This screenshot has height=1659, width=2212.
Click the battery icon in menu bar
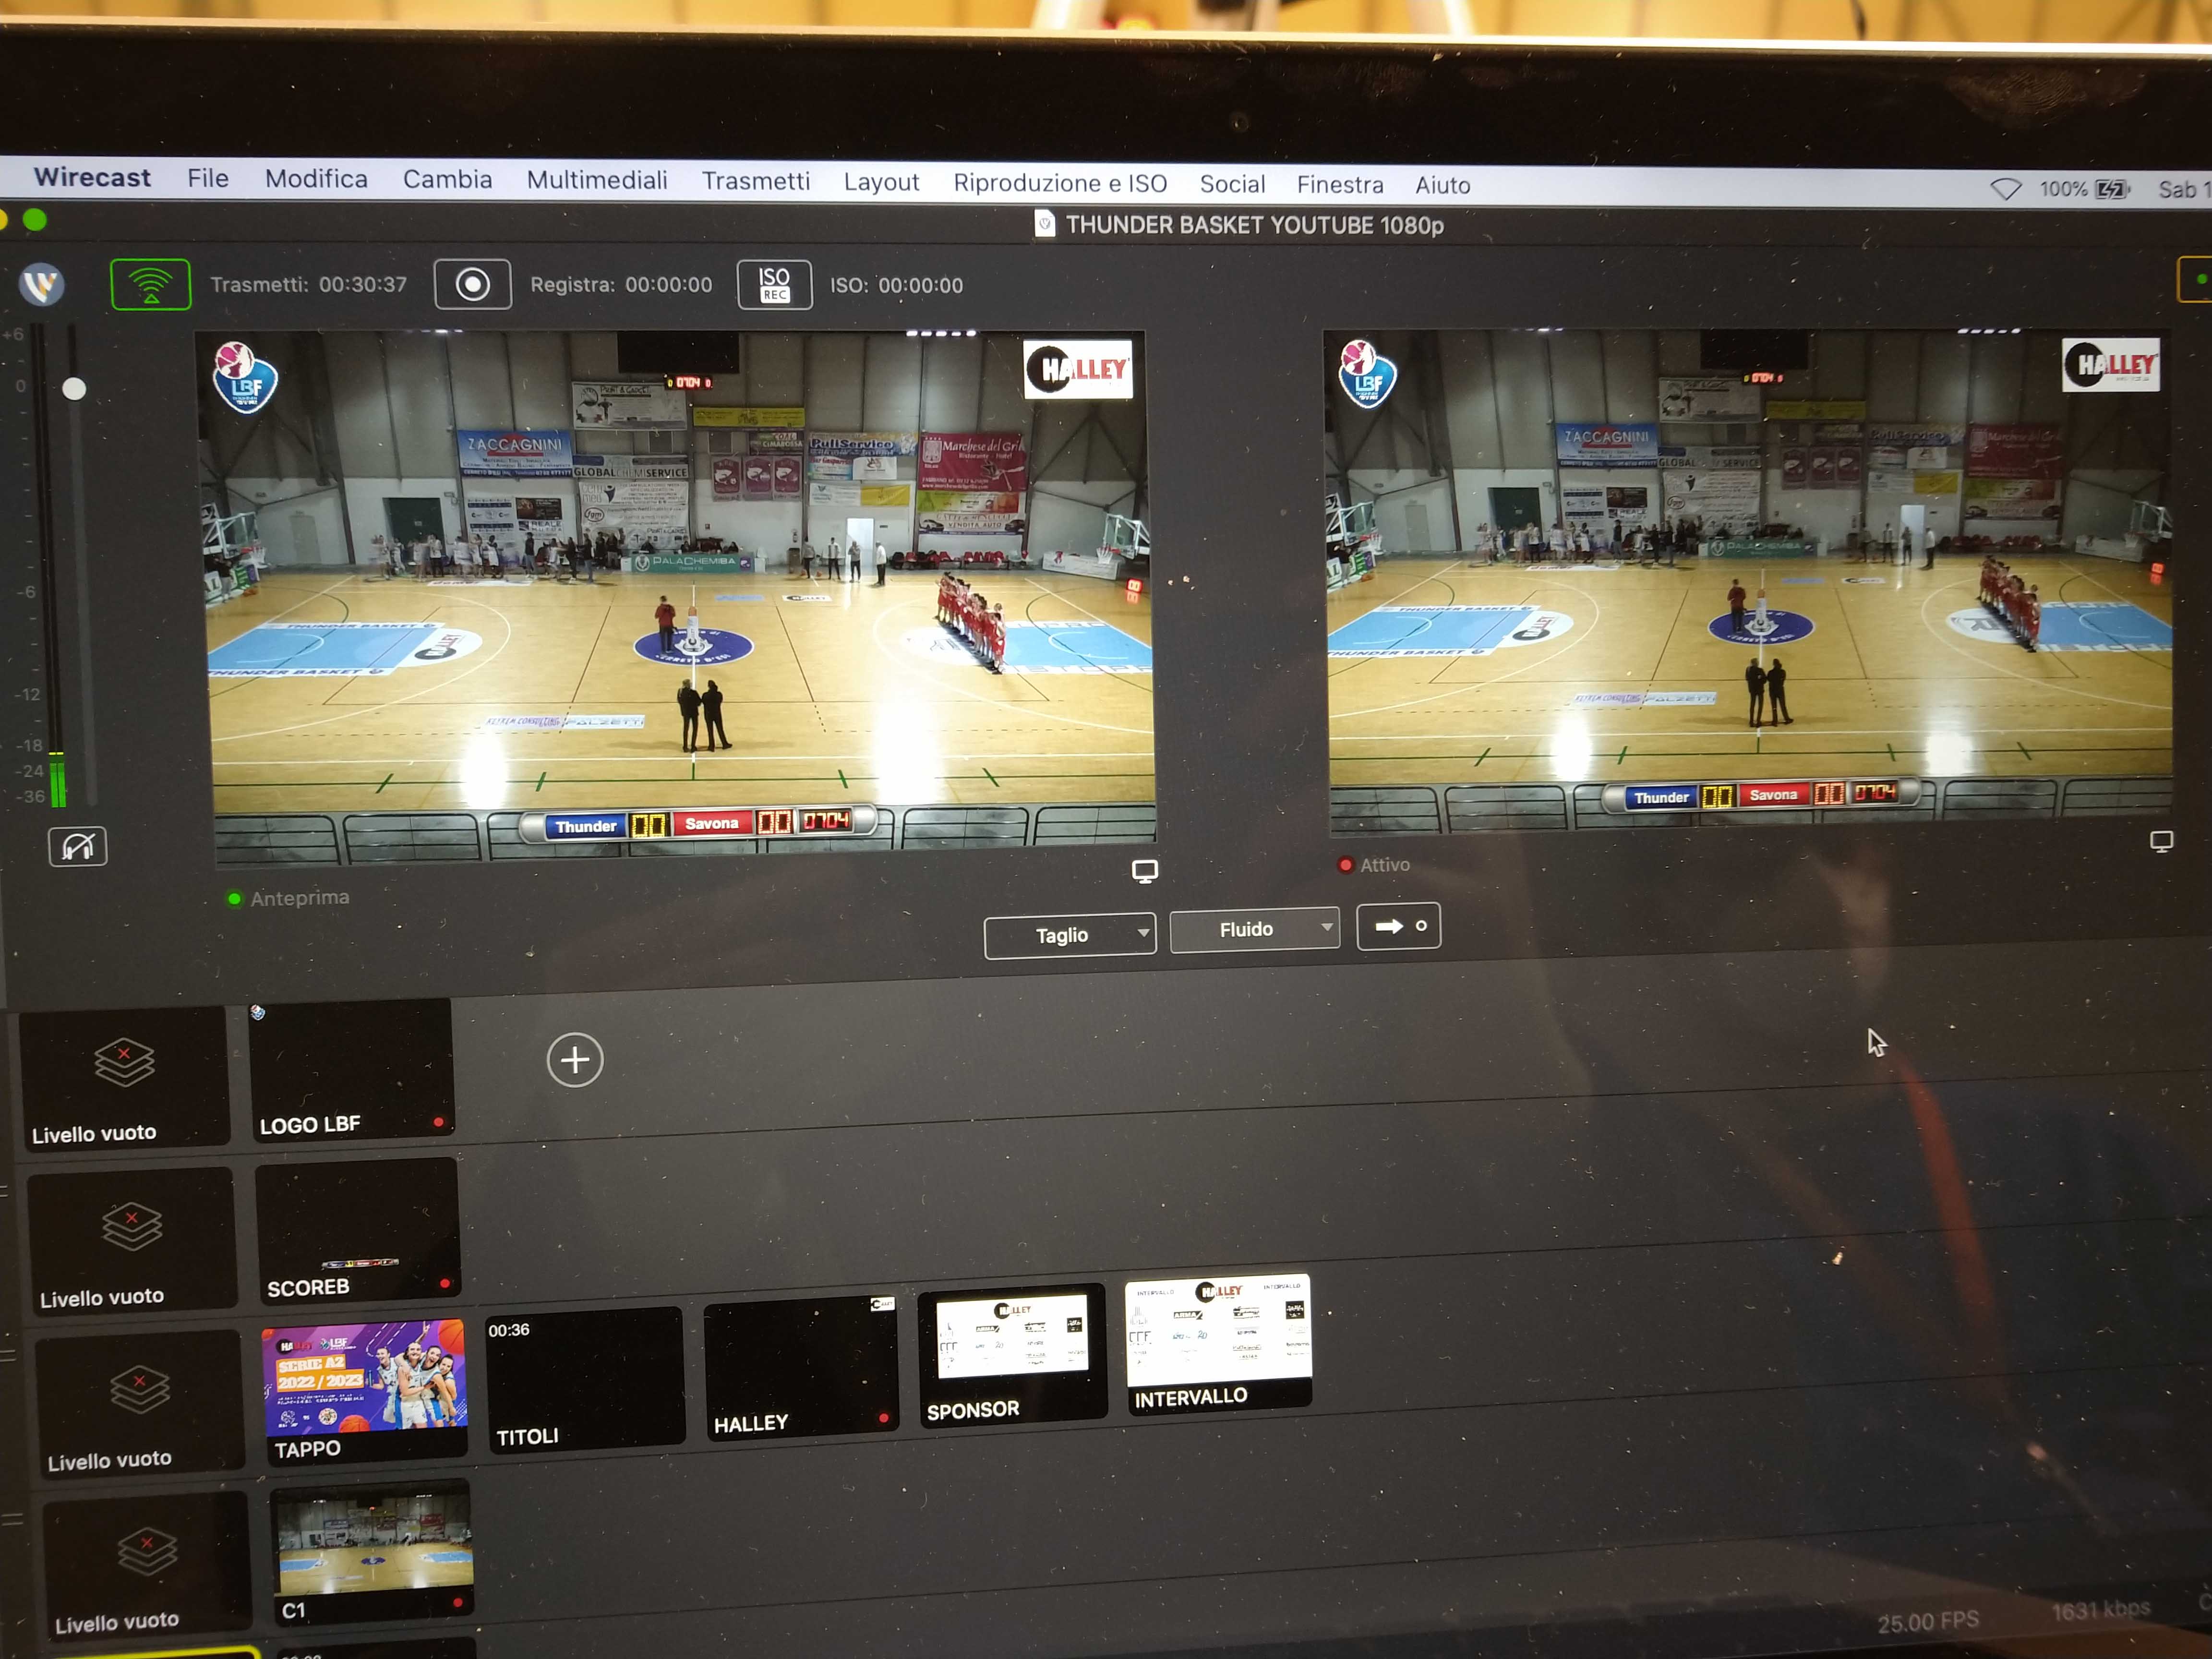(2112, 190)
